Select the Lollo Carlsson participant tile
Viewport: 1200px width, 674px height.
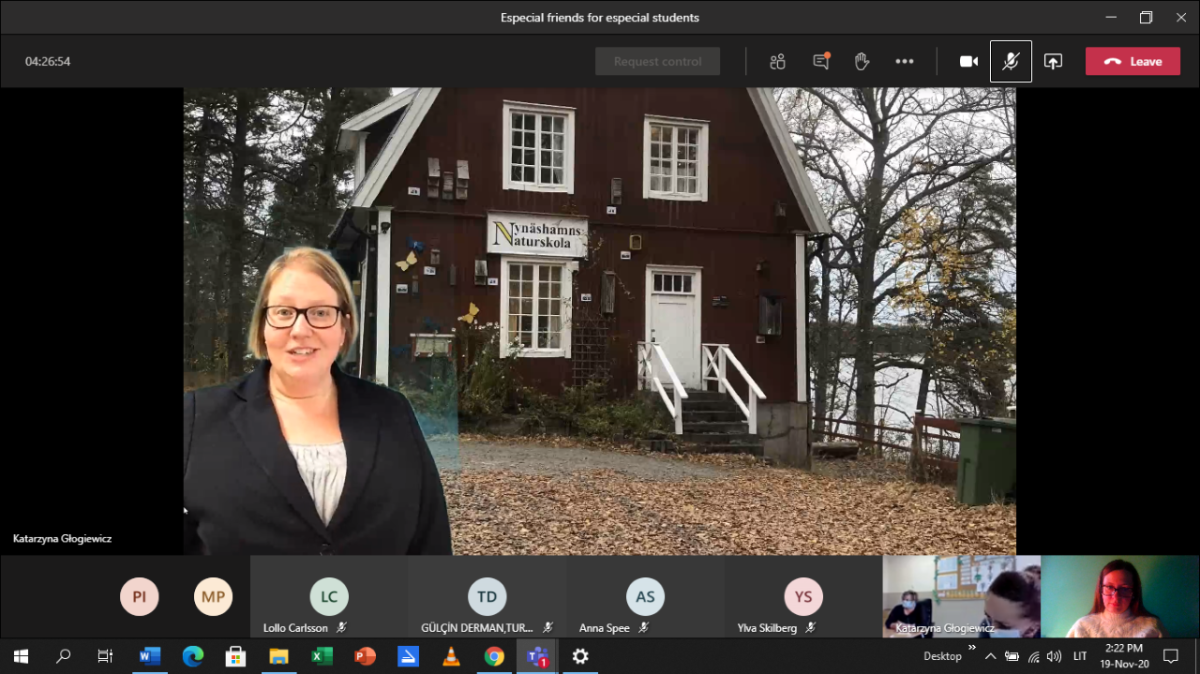[329, 597]
